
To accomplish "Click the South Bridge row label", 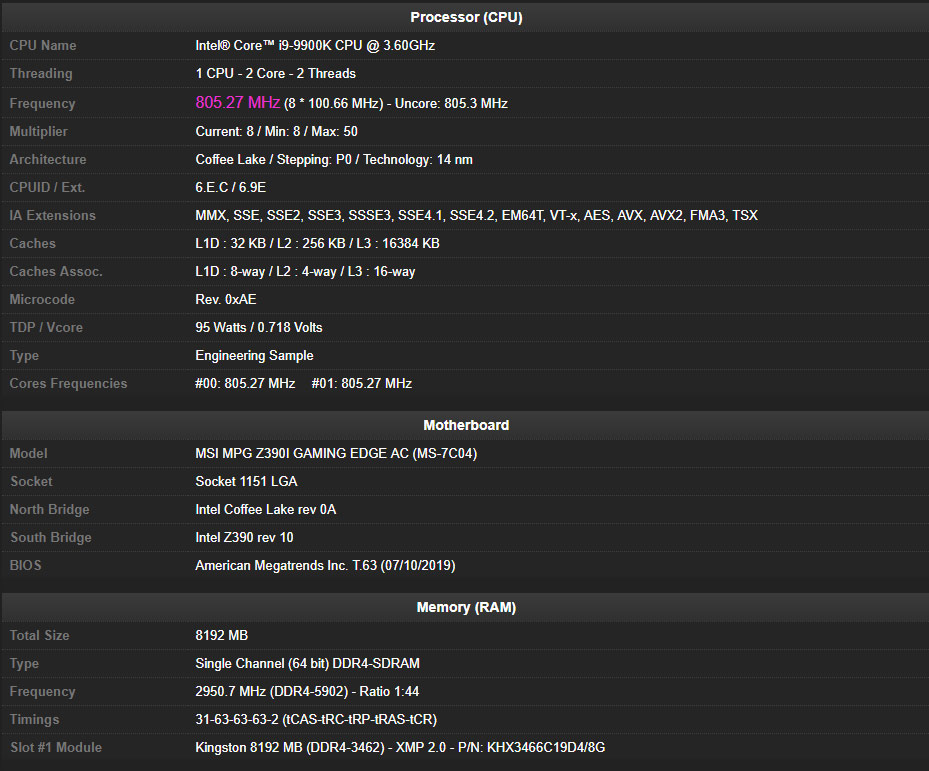I will click(51, 538).
